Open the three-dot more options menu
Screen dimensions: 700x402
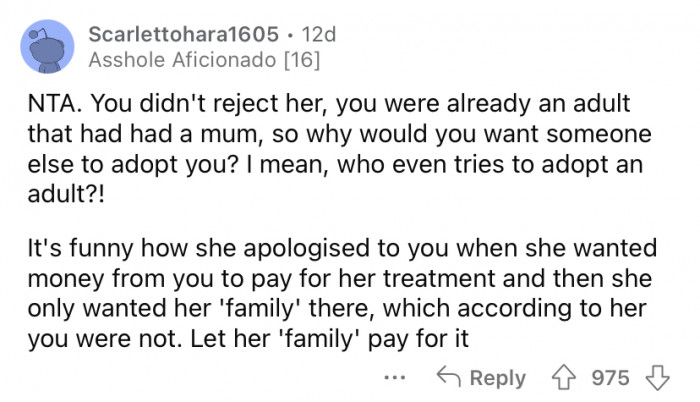coord(394,378)
